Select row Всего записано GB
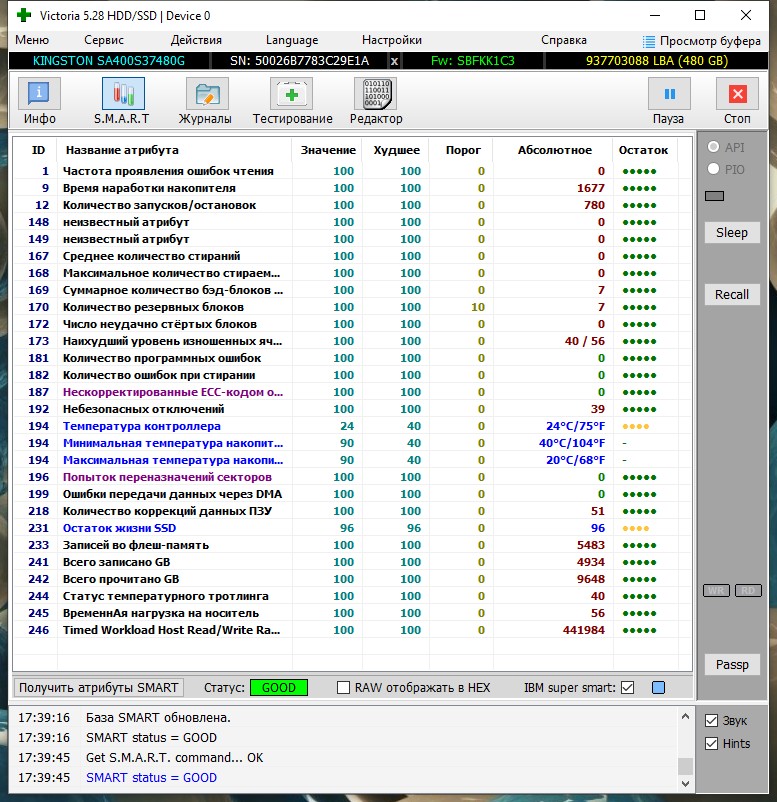Viewport: 777px width, 802px height. click(x=352, y=562)
